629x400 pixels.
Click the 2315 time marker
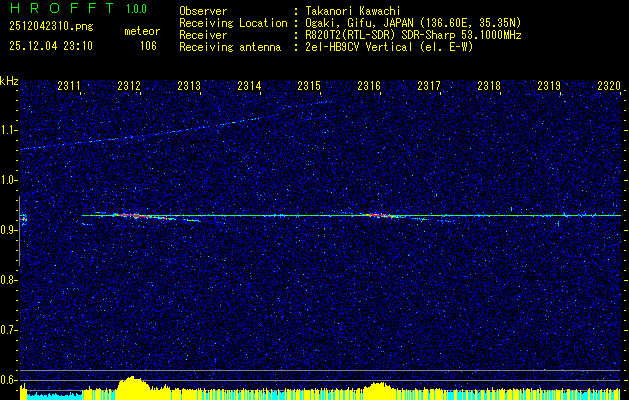click(x=309, y=87)
